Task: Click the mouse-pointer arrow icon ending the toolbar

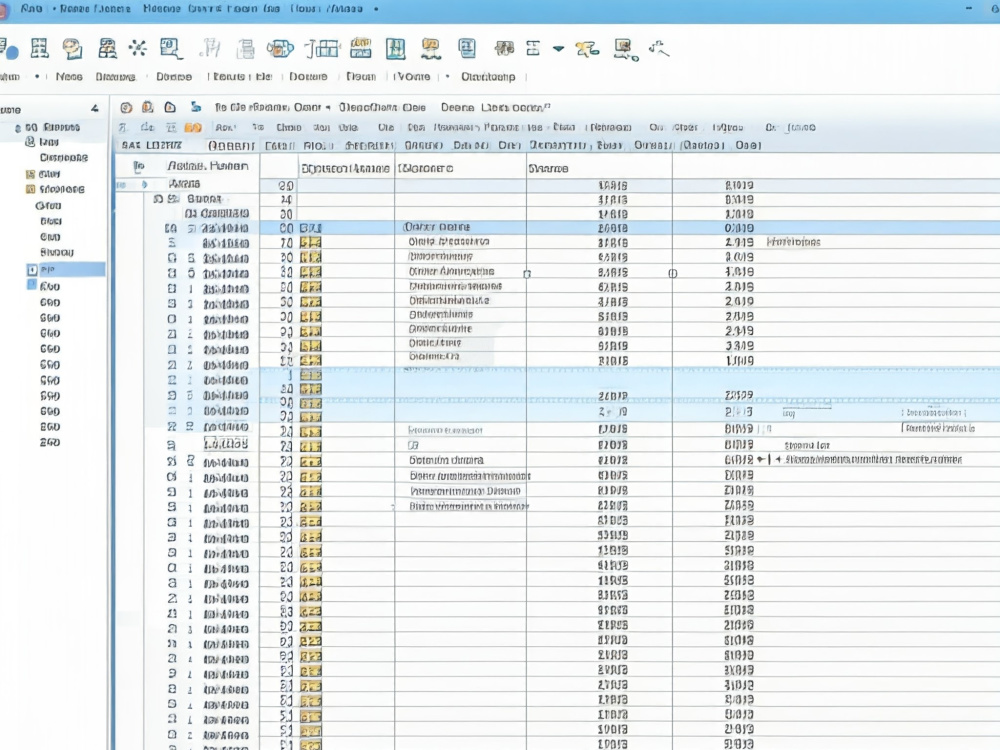Action: tap(659, 48)
